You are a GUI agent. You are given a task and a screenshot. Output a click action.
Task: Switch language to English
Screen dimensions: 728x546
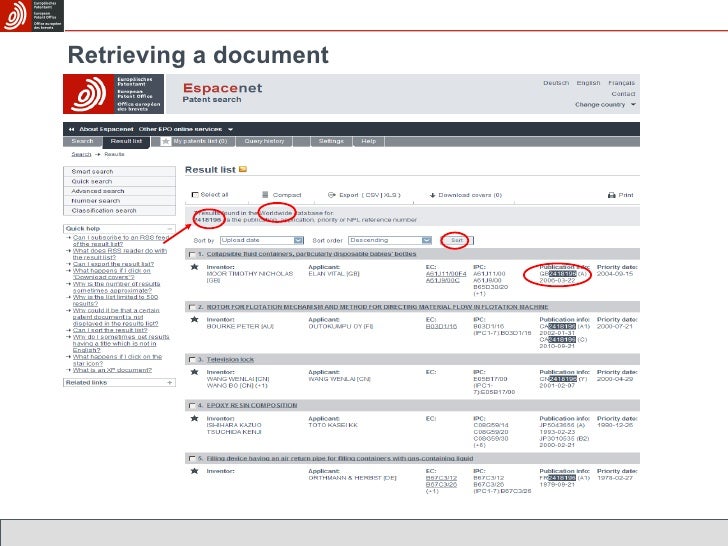tap(588, 83)
